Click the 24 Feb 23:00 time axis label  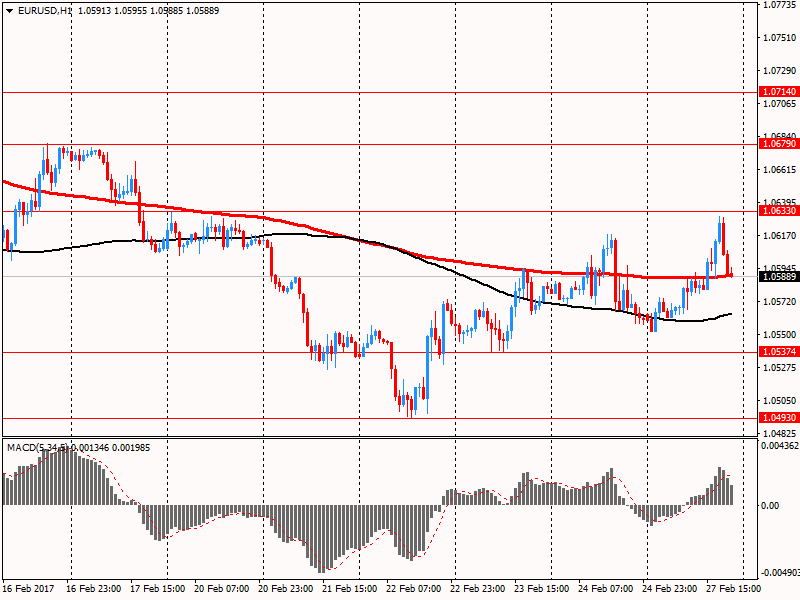[670, 589]
